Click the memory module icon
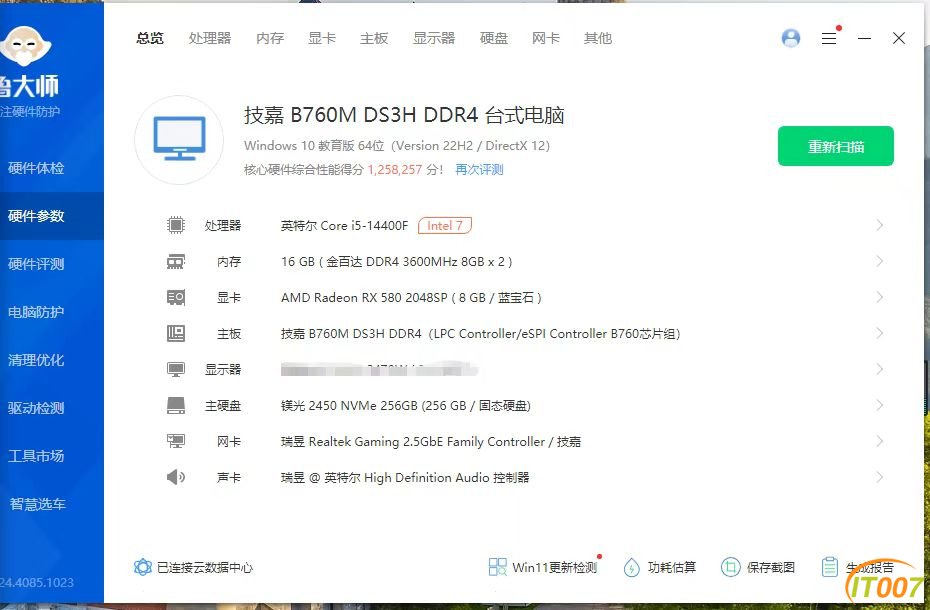 click(176, 261)
